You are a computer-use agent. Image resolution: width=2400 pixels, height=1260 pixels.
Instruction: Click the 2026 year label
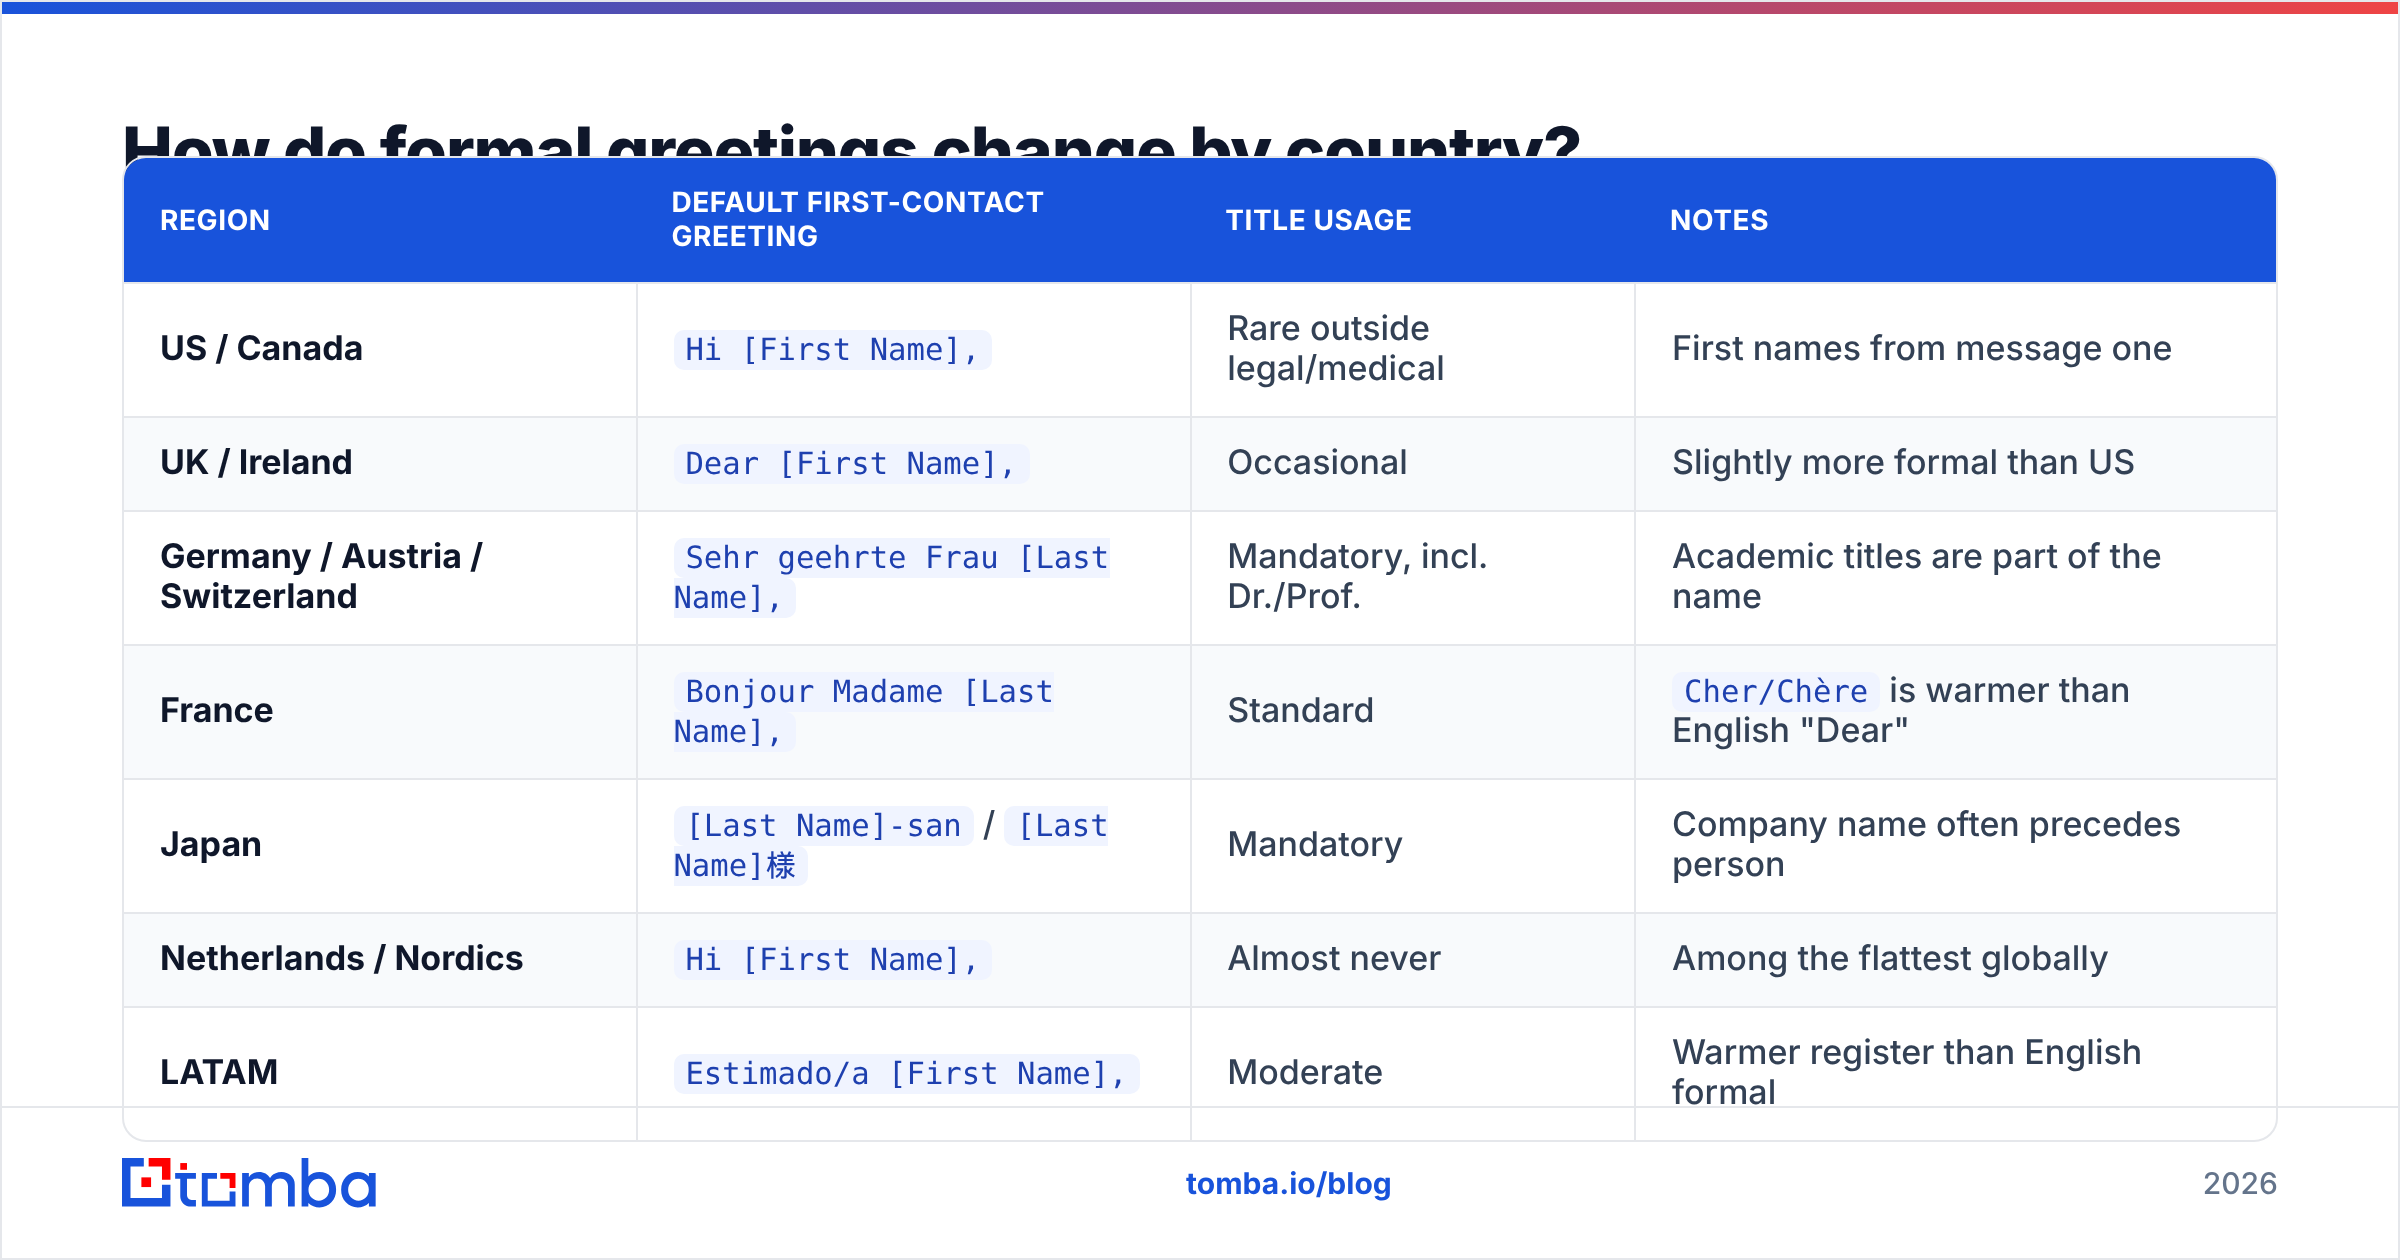coord(2240,1184)
